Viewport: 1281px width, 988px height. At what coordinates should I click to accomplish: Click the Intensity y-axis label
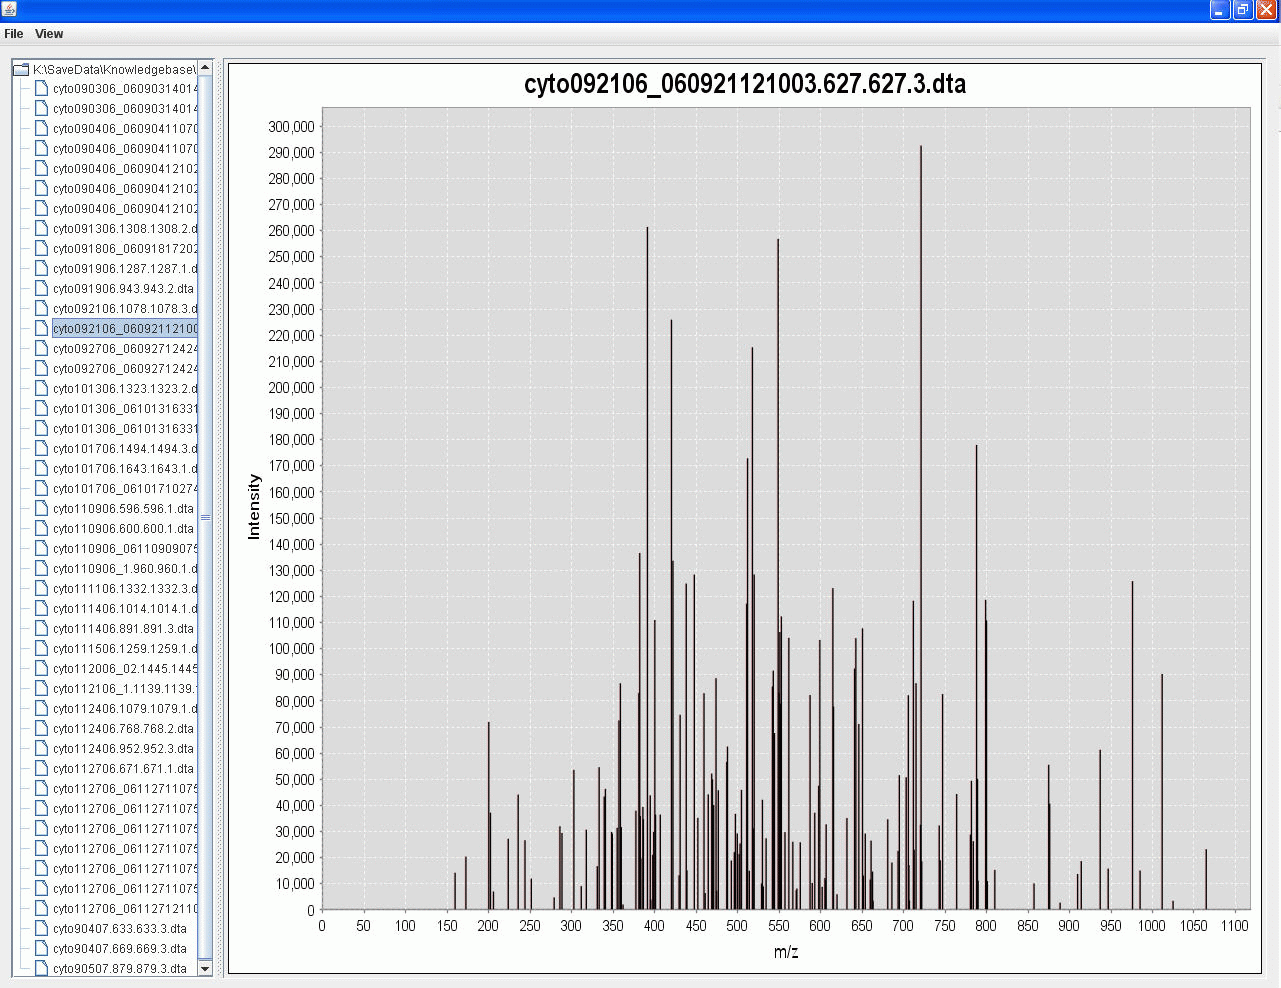pyautogui.click(x=254, y=507)
